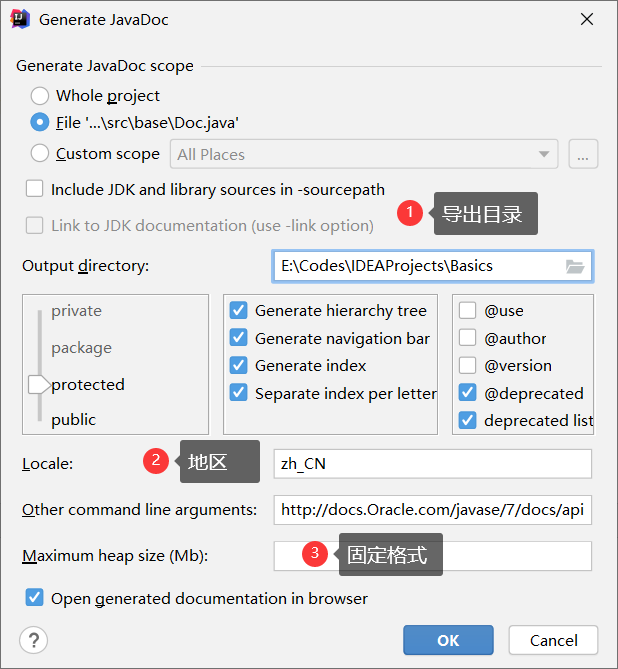Uncheck Generate hierarchy tree

point(239,310)
